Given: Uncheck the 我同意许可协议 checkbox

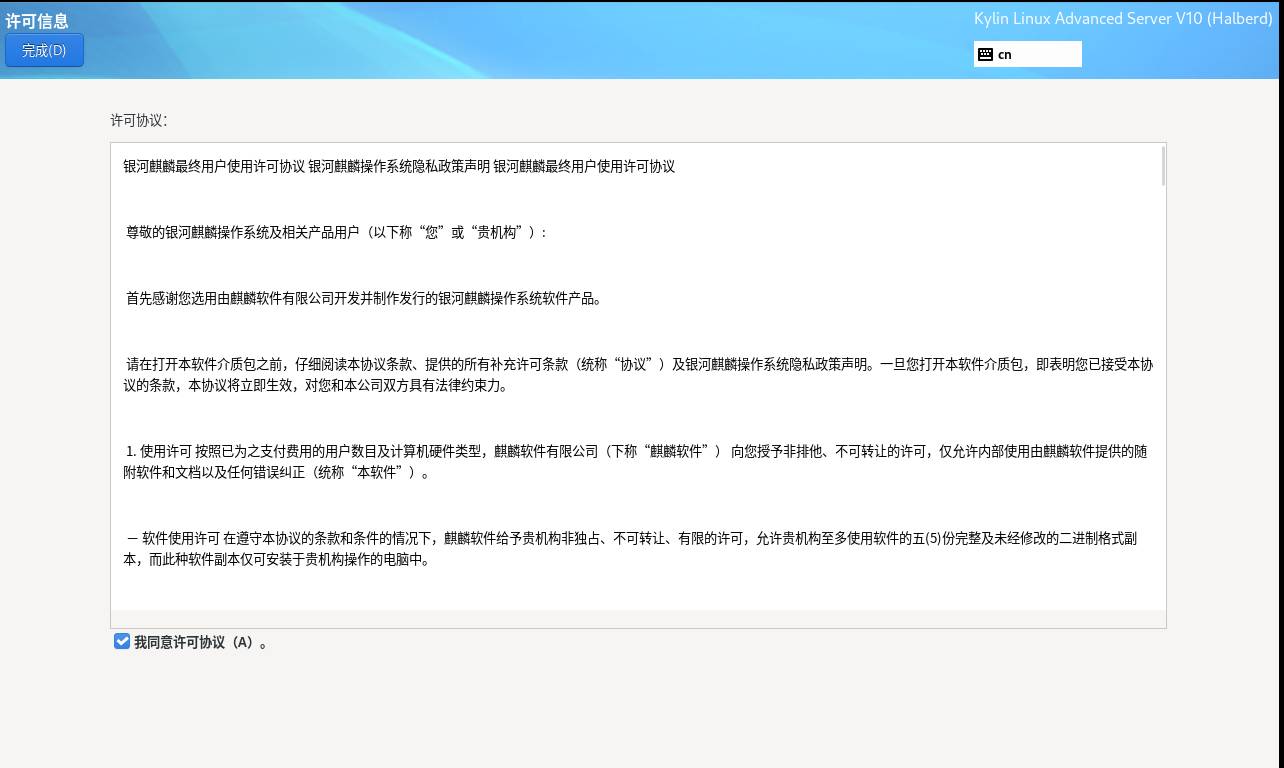Looking at the screenshot, I should (122, 641).
